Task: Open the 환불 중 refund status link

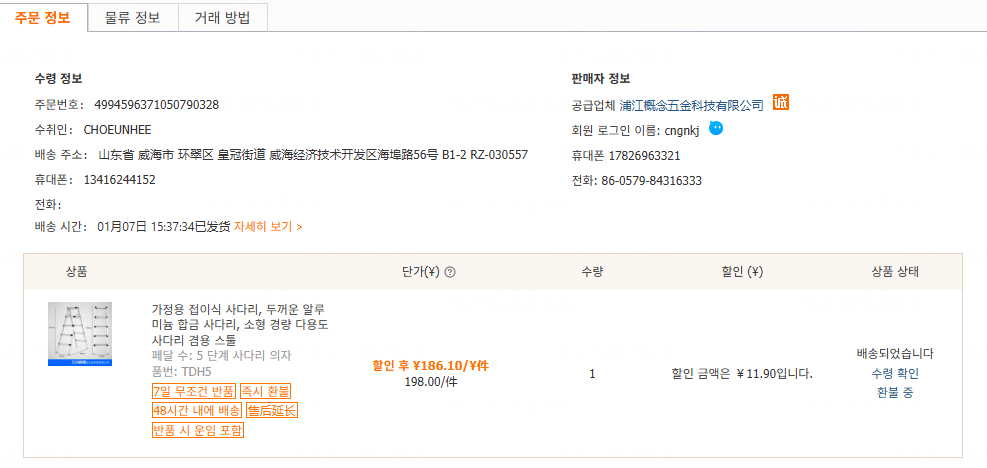Action: point(895,392)
